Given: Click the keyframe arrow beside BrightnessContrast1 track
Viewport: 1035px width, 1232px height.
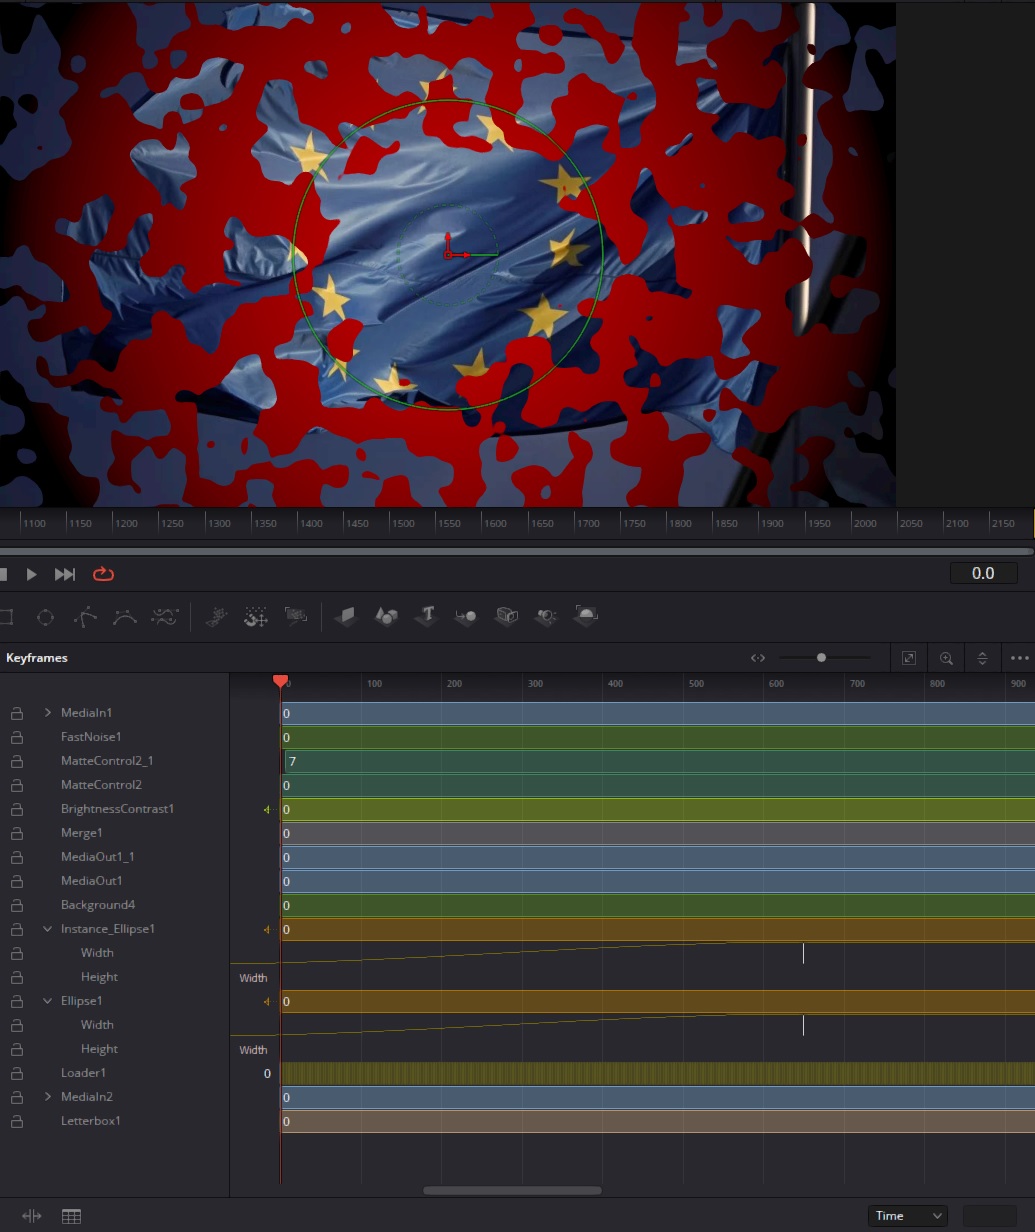Looking at the screenshot, I should [267, 809].
